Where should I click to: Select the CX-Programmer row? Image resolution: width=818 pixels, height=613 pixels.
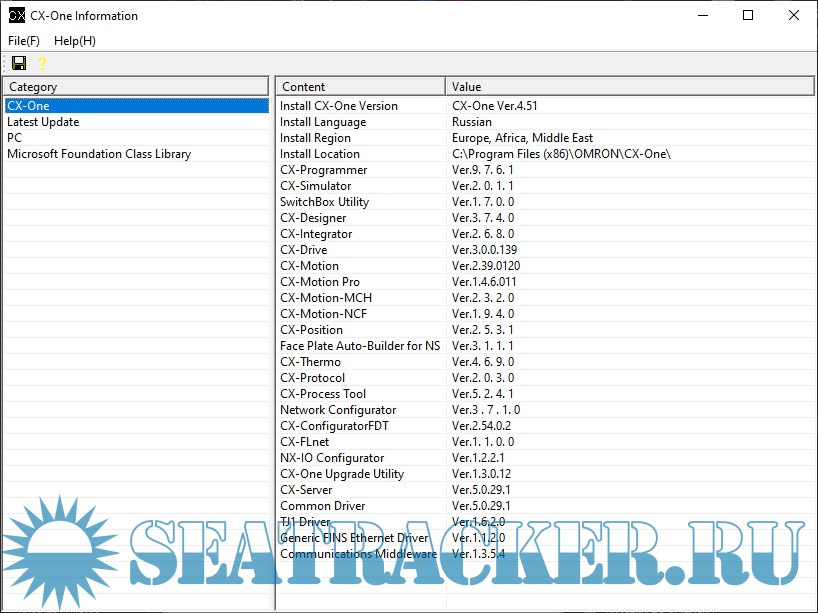[323, 170]
